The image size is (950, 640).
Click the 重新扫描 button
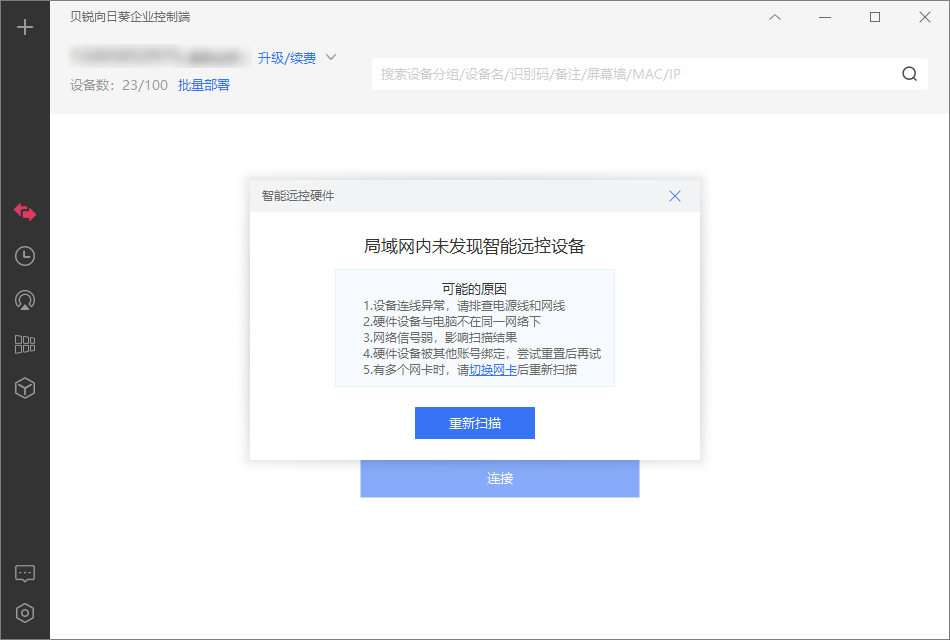[x=475, y=423]
